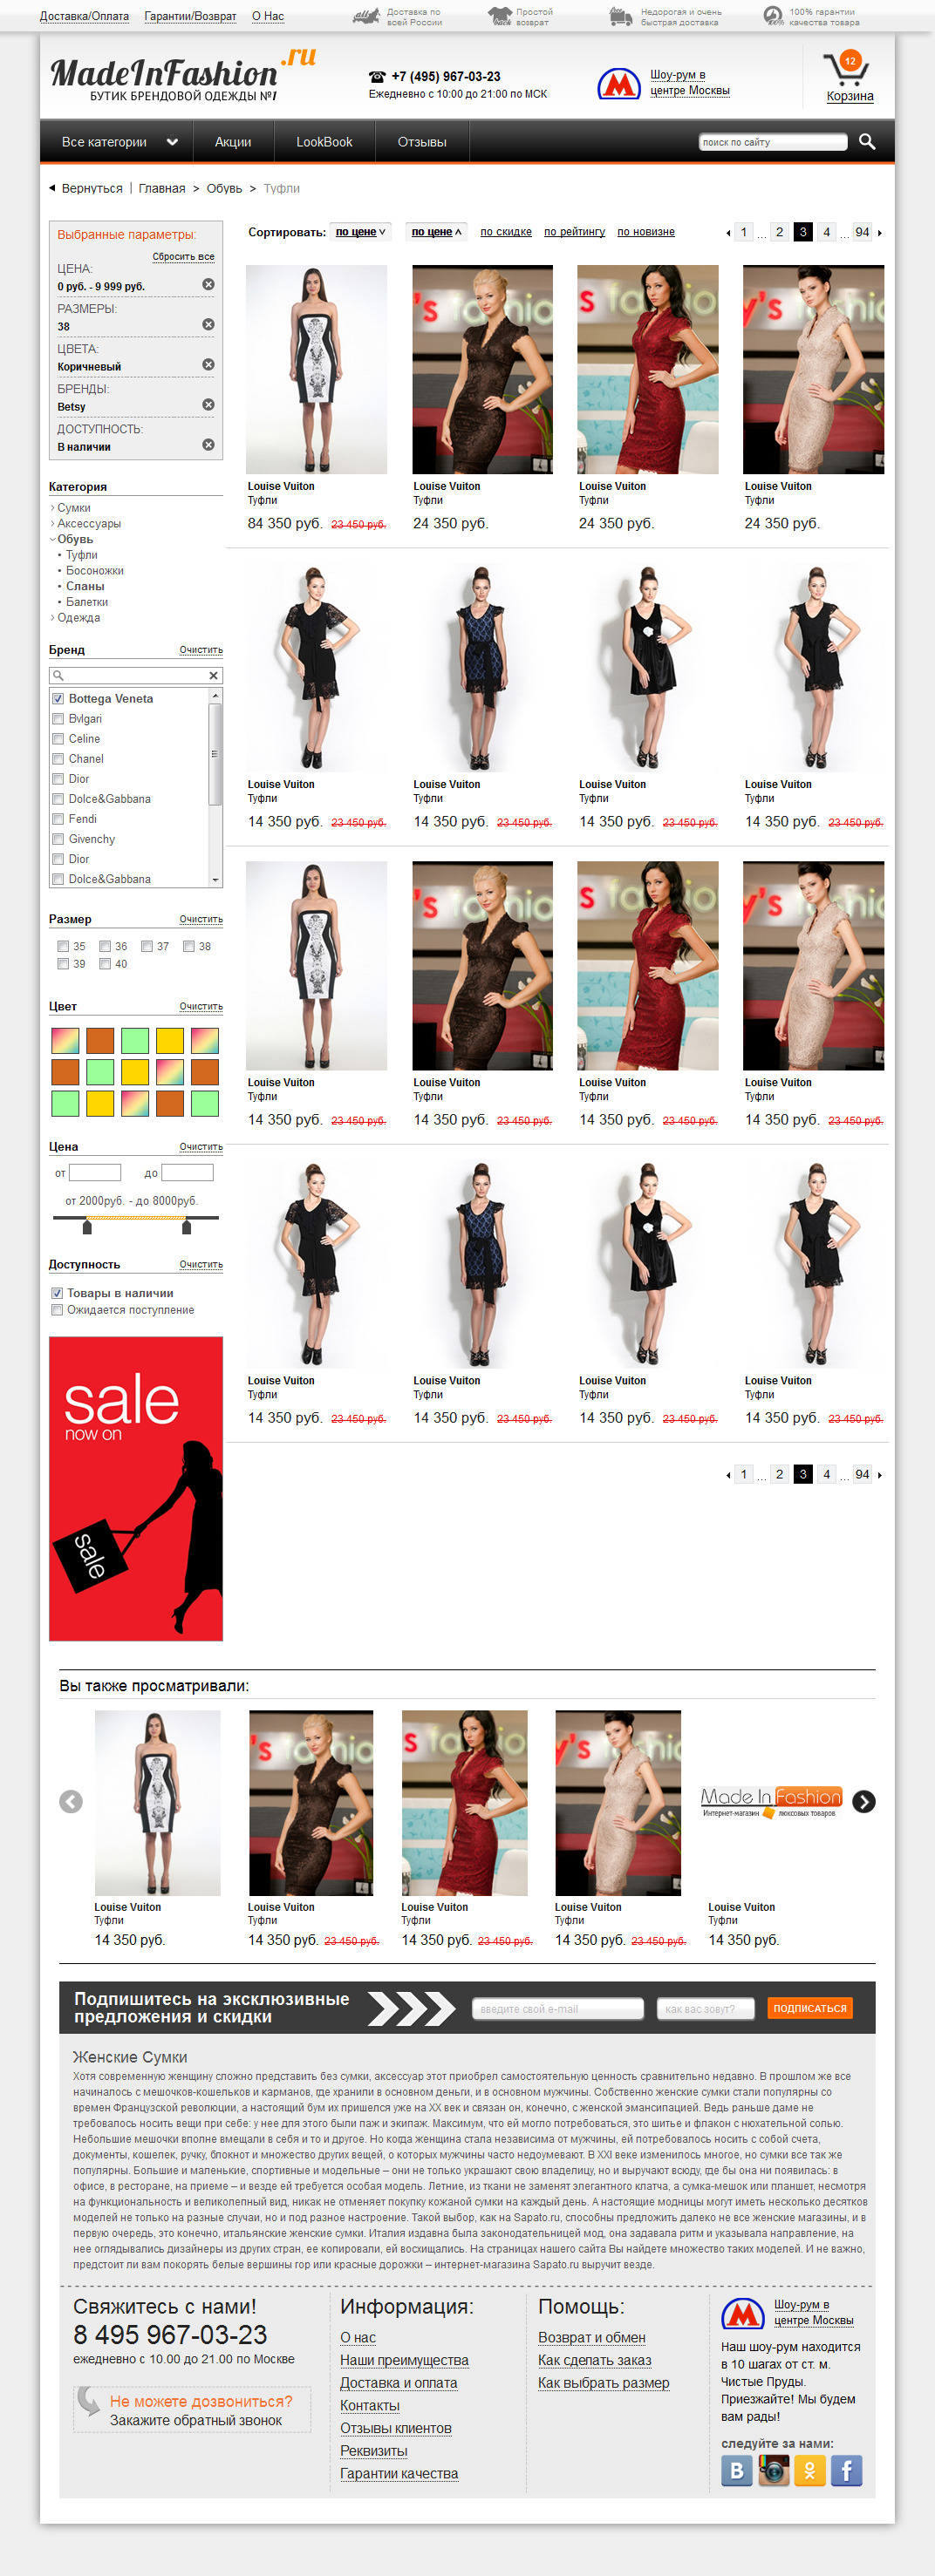Screen dimensions: 935x2576
Task: Open О Нас top link
Action: 268,16
